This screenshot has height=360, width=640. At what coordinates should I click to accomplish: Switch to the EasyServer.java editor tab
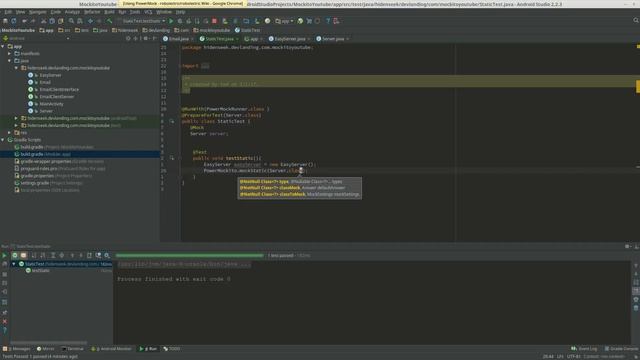click(x=290, y=39)
